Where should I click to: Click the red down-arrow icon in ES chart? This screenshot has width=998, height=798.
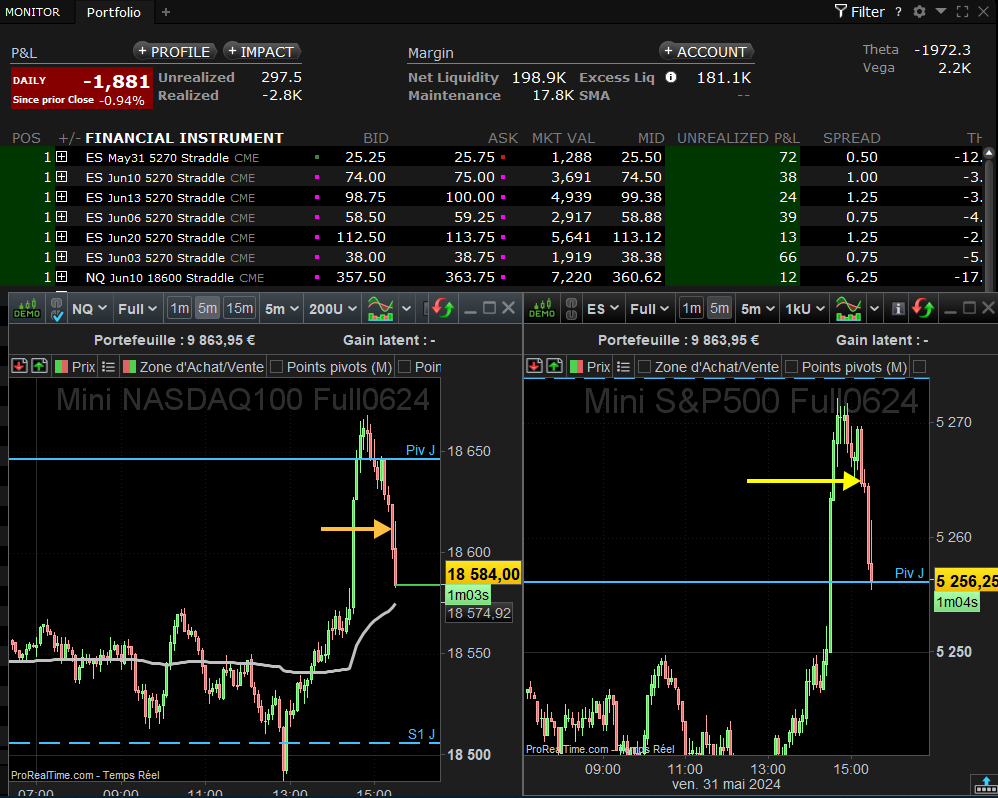coord(535,367)
